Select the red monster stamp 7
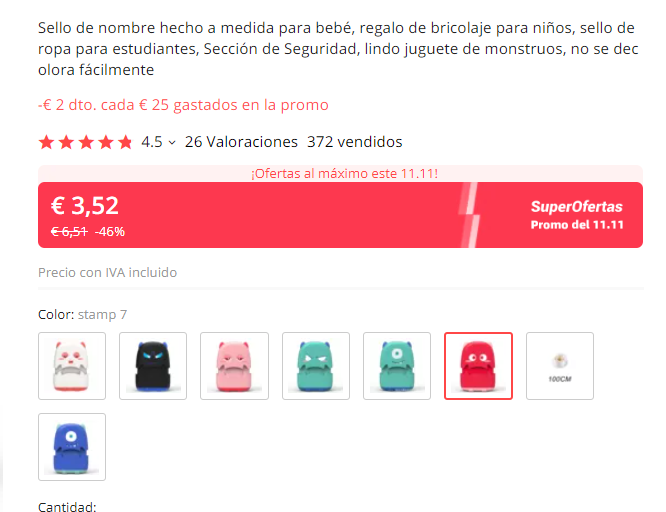The width and height of the screenshot is (666, 512). click(479, 366)
